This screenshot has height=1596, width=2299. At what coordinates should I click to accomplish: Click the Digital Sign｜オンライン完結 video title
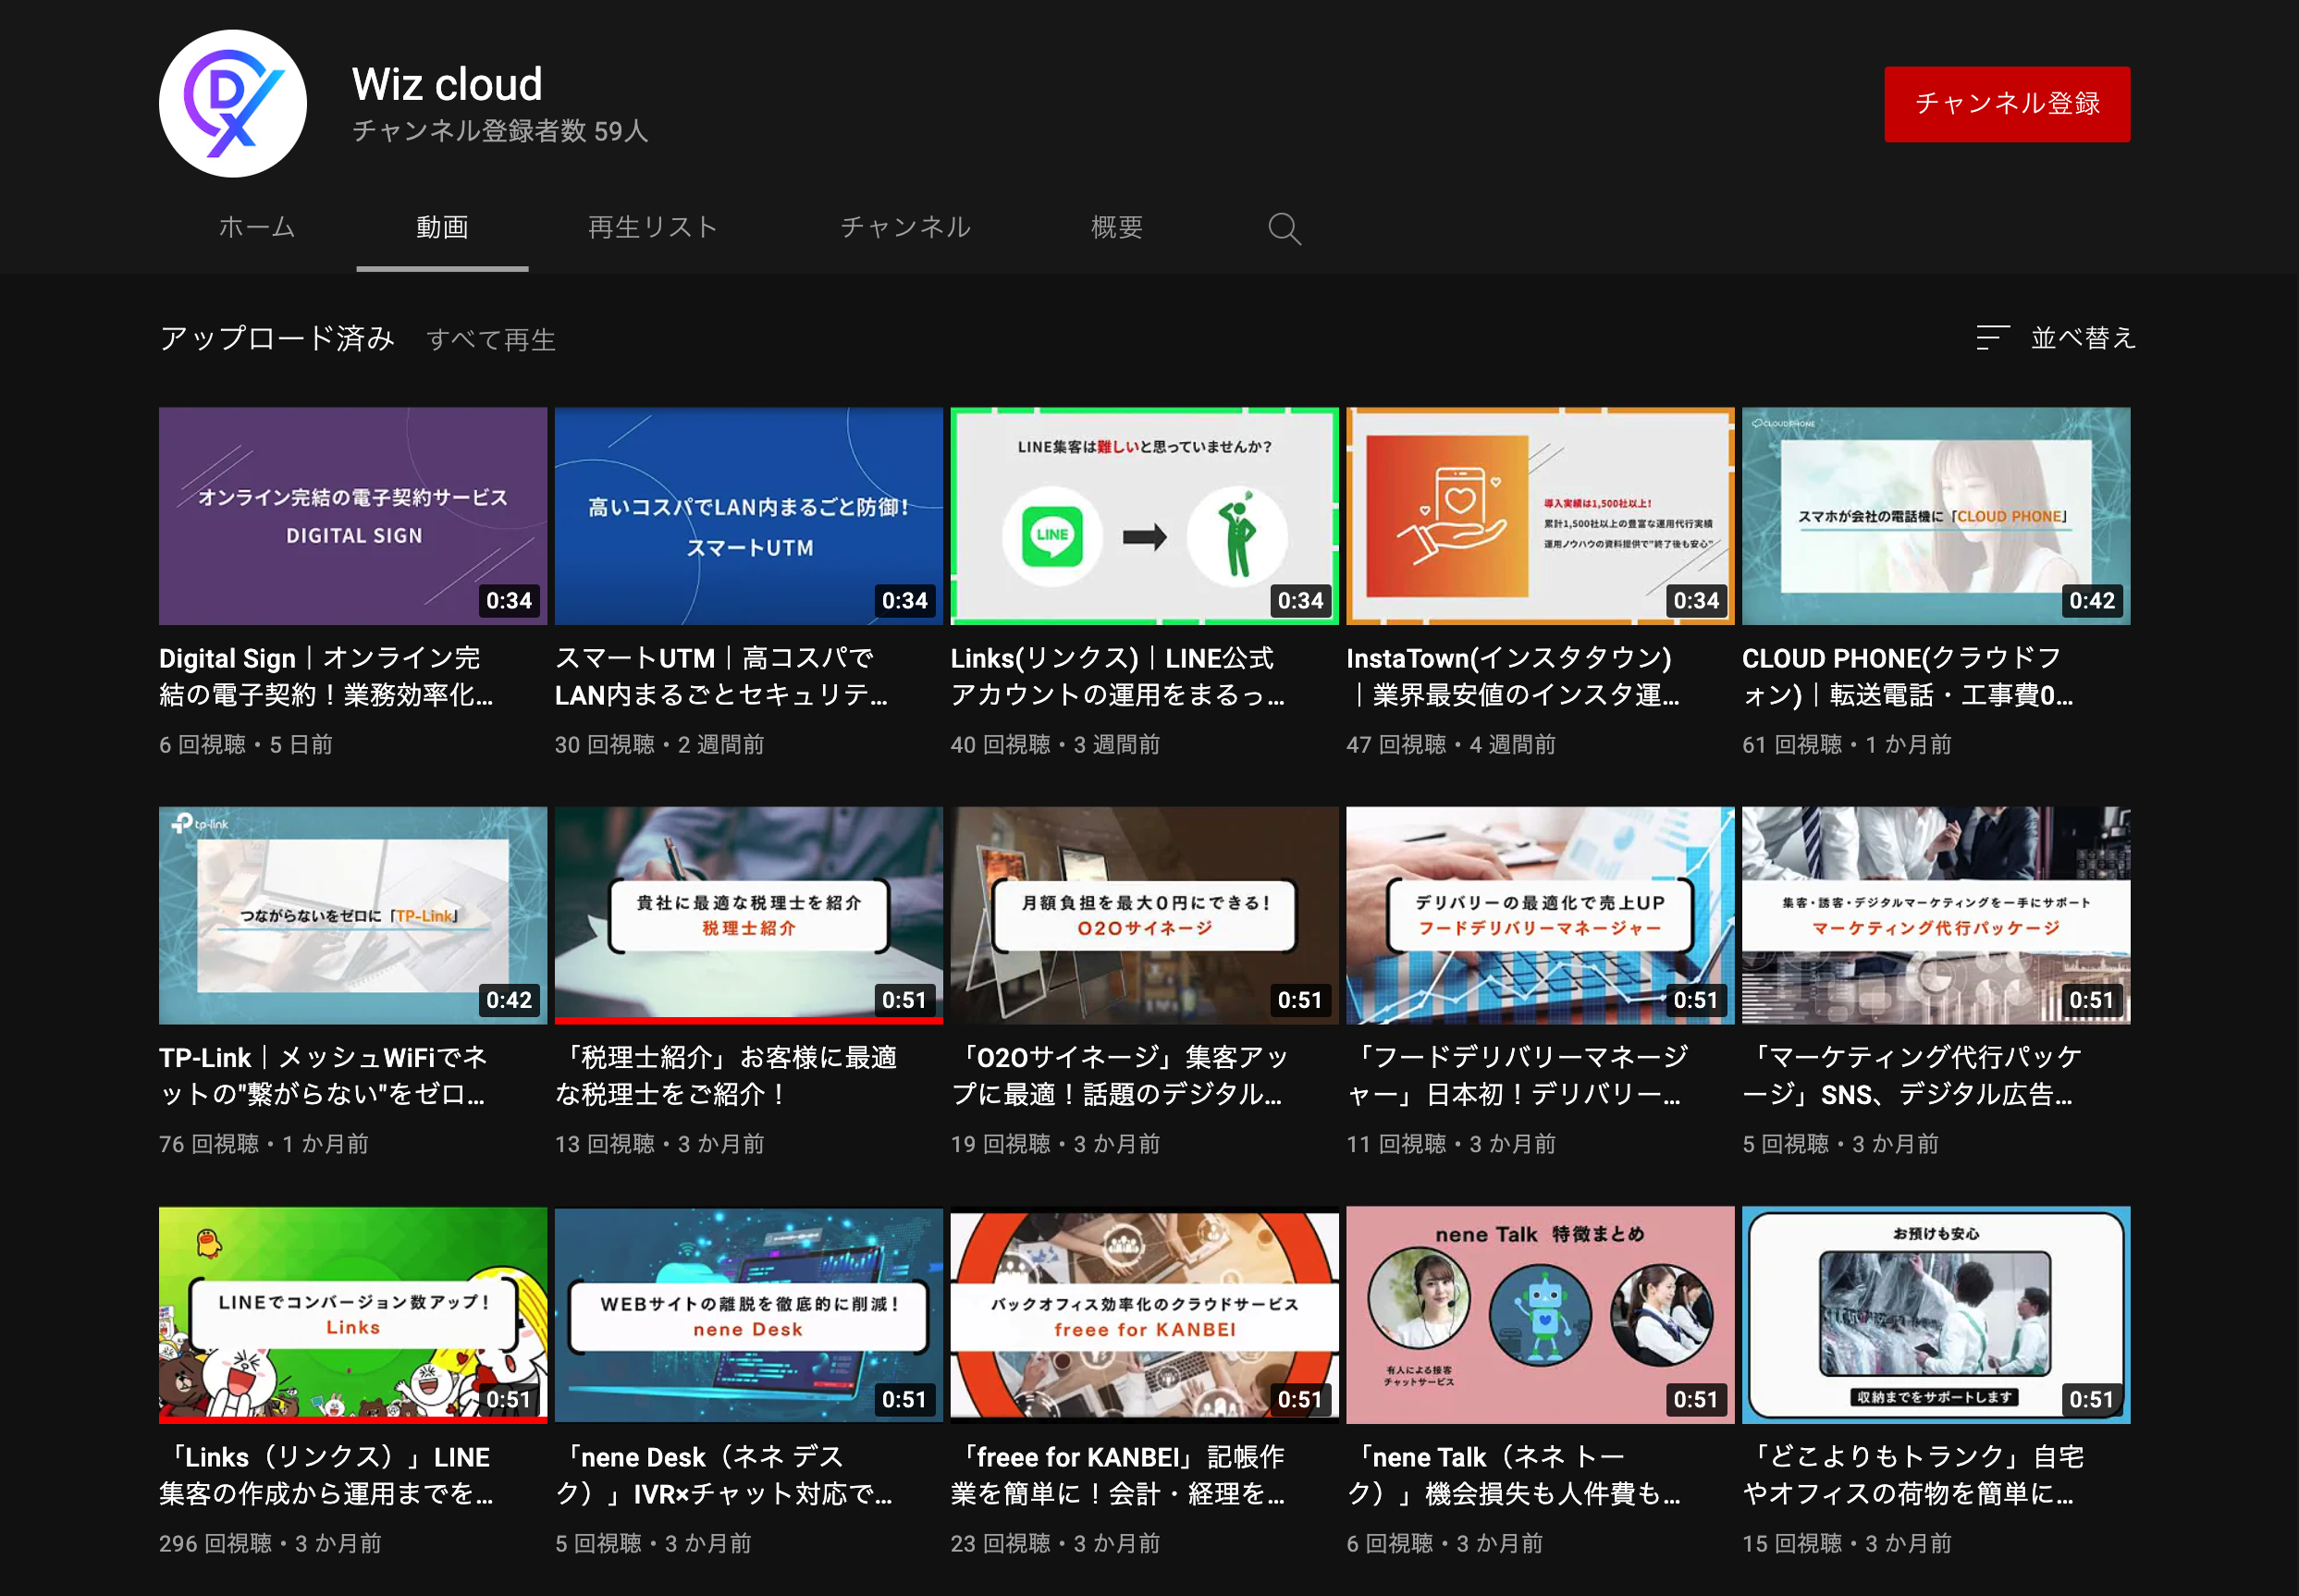point(326,676)
